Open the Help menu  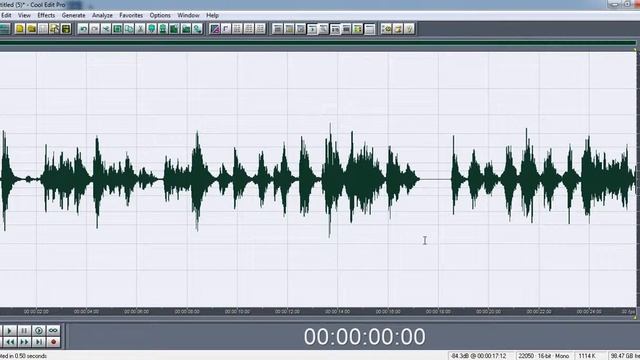212,15
